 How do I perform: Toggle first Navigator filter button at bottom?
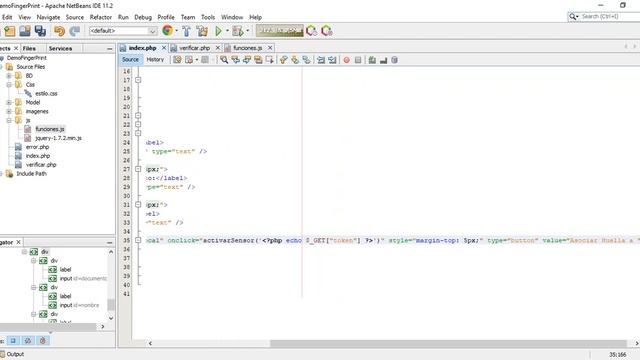click(13, 340)
